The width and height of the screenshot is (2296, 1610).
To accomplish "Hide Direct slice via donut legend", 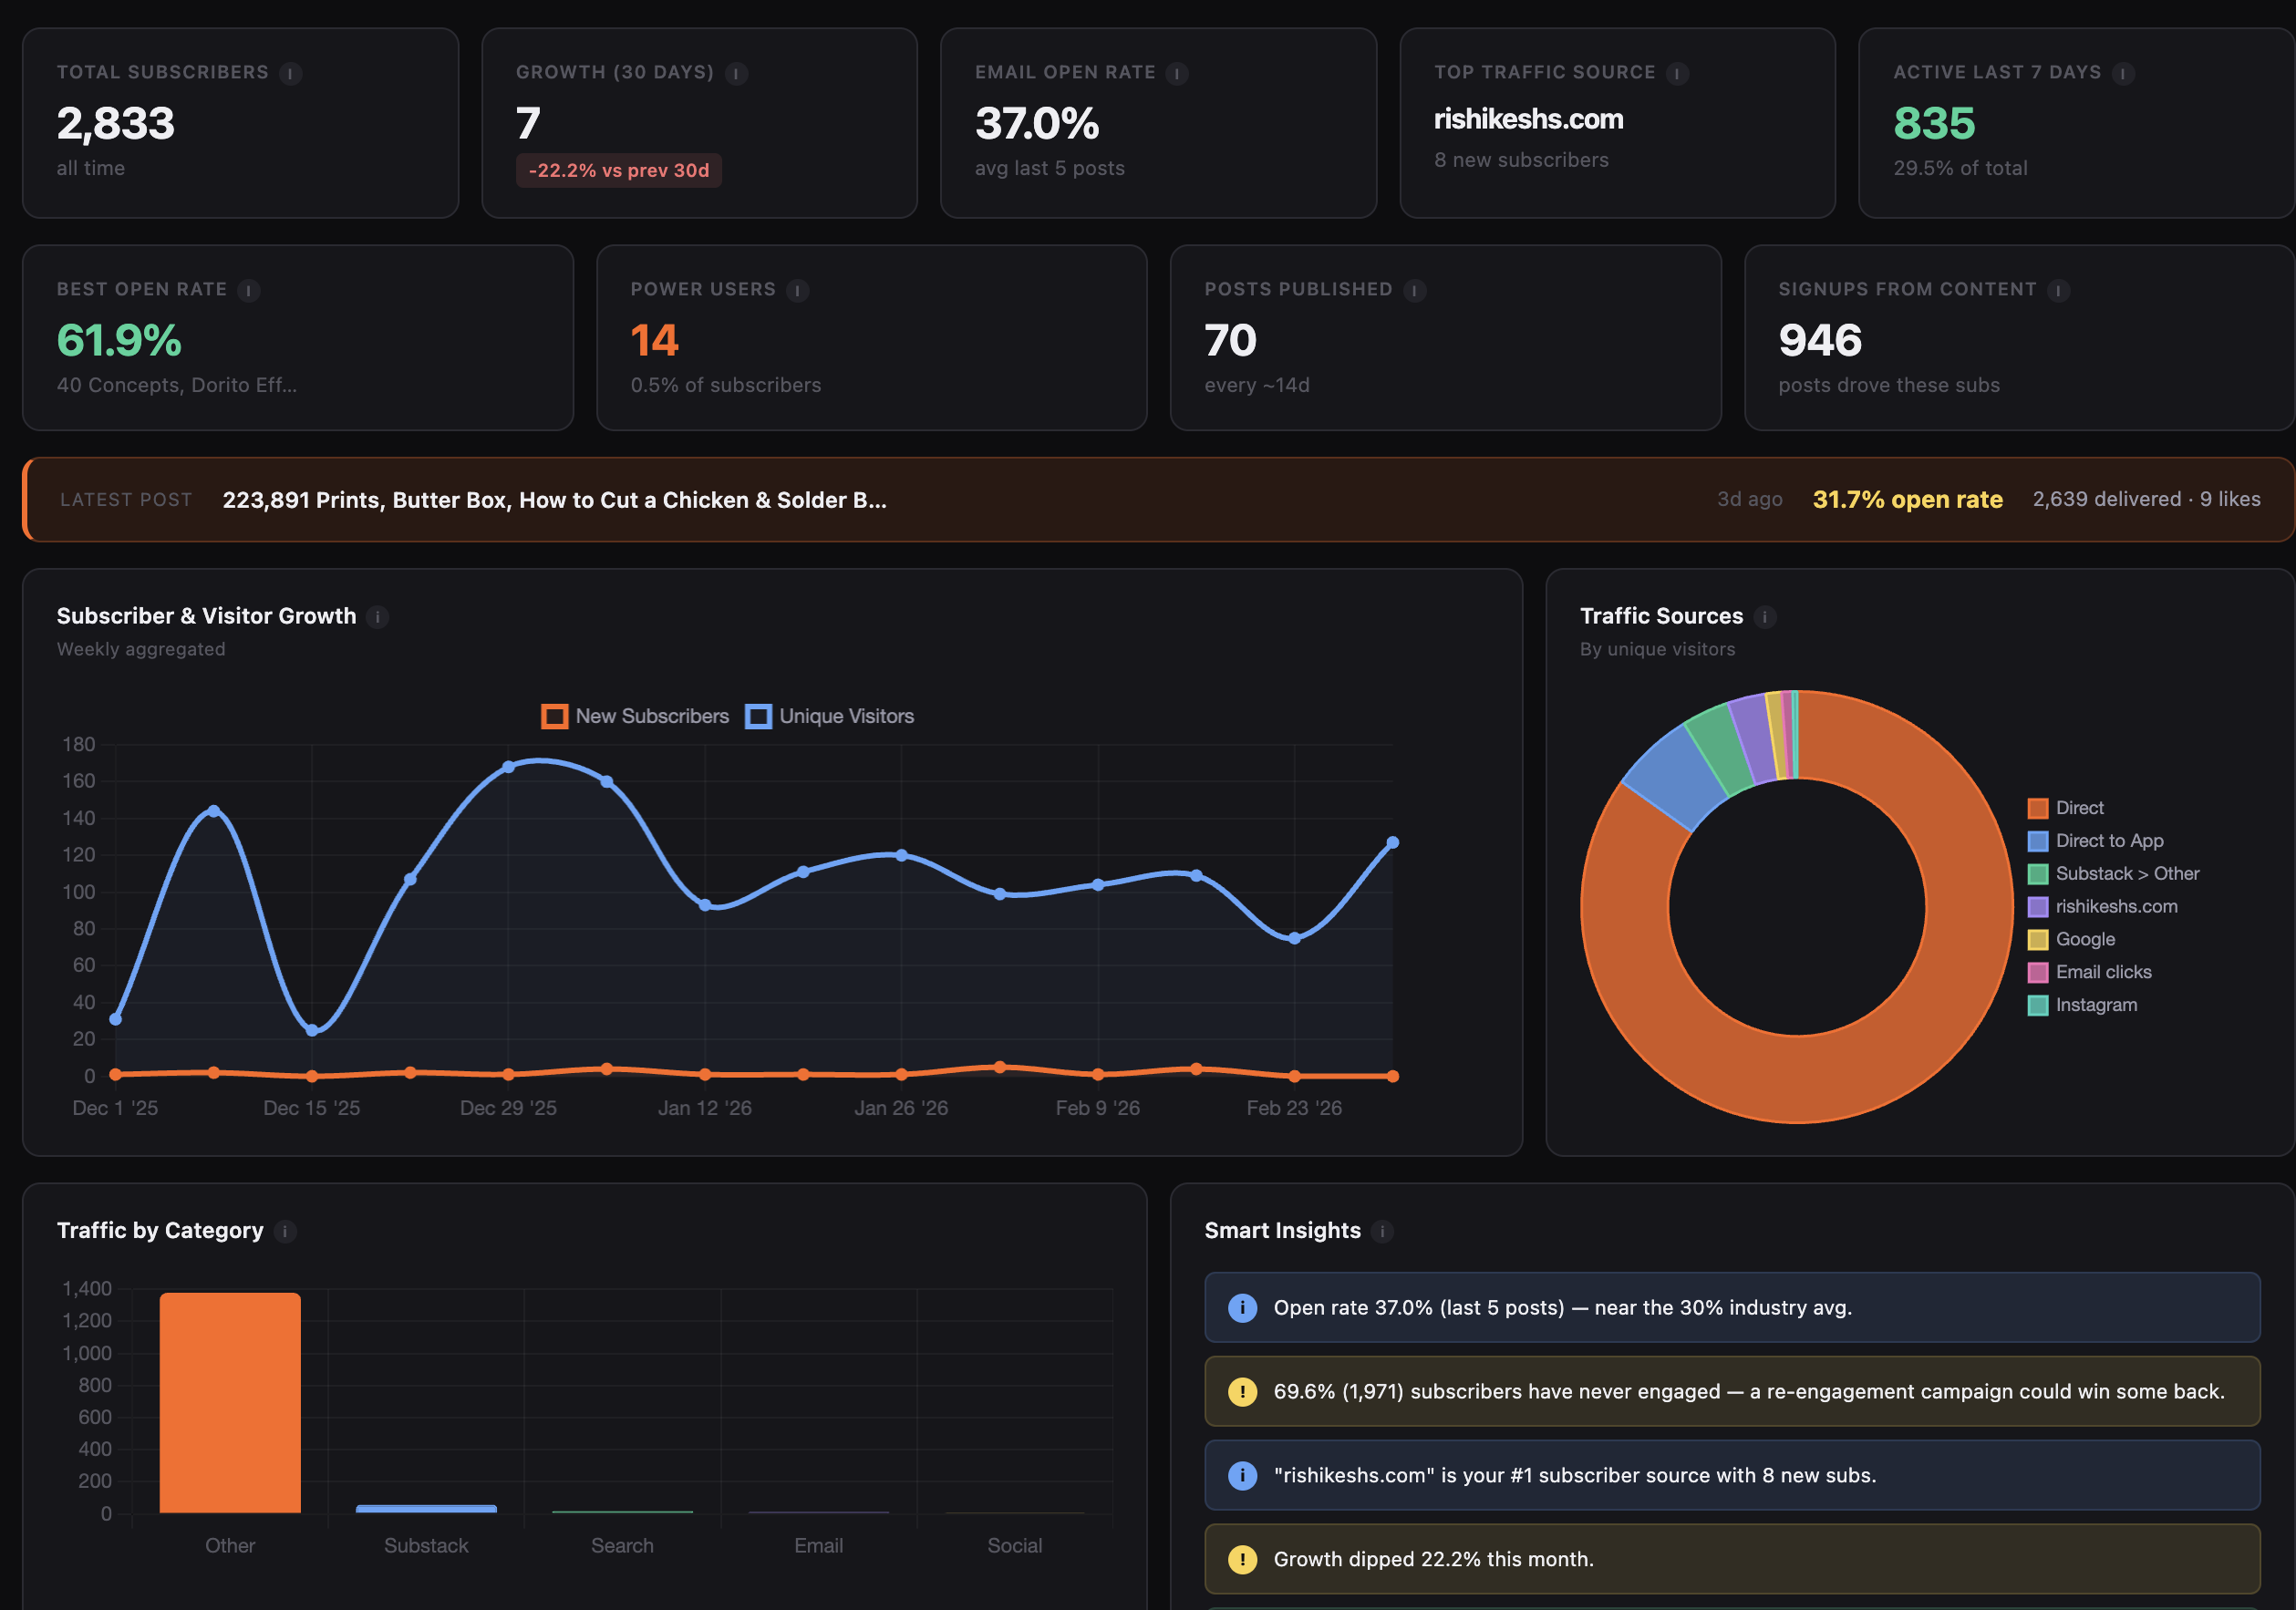I will coord(2079,808).
